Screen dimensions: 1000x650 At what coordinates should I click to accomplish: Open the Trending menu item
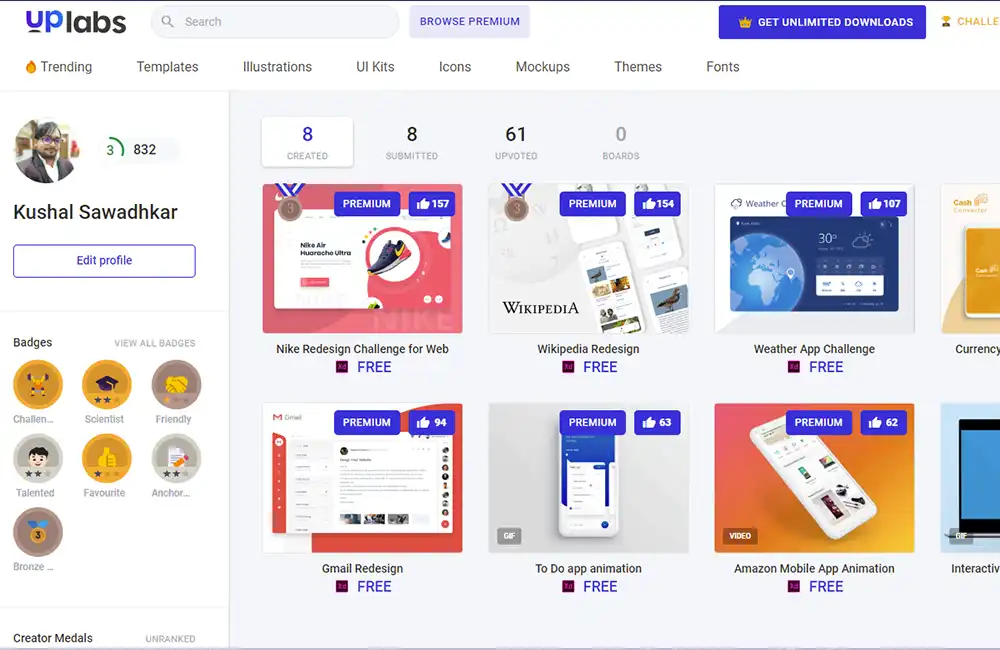(59, 67)
